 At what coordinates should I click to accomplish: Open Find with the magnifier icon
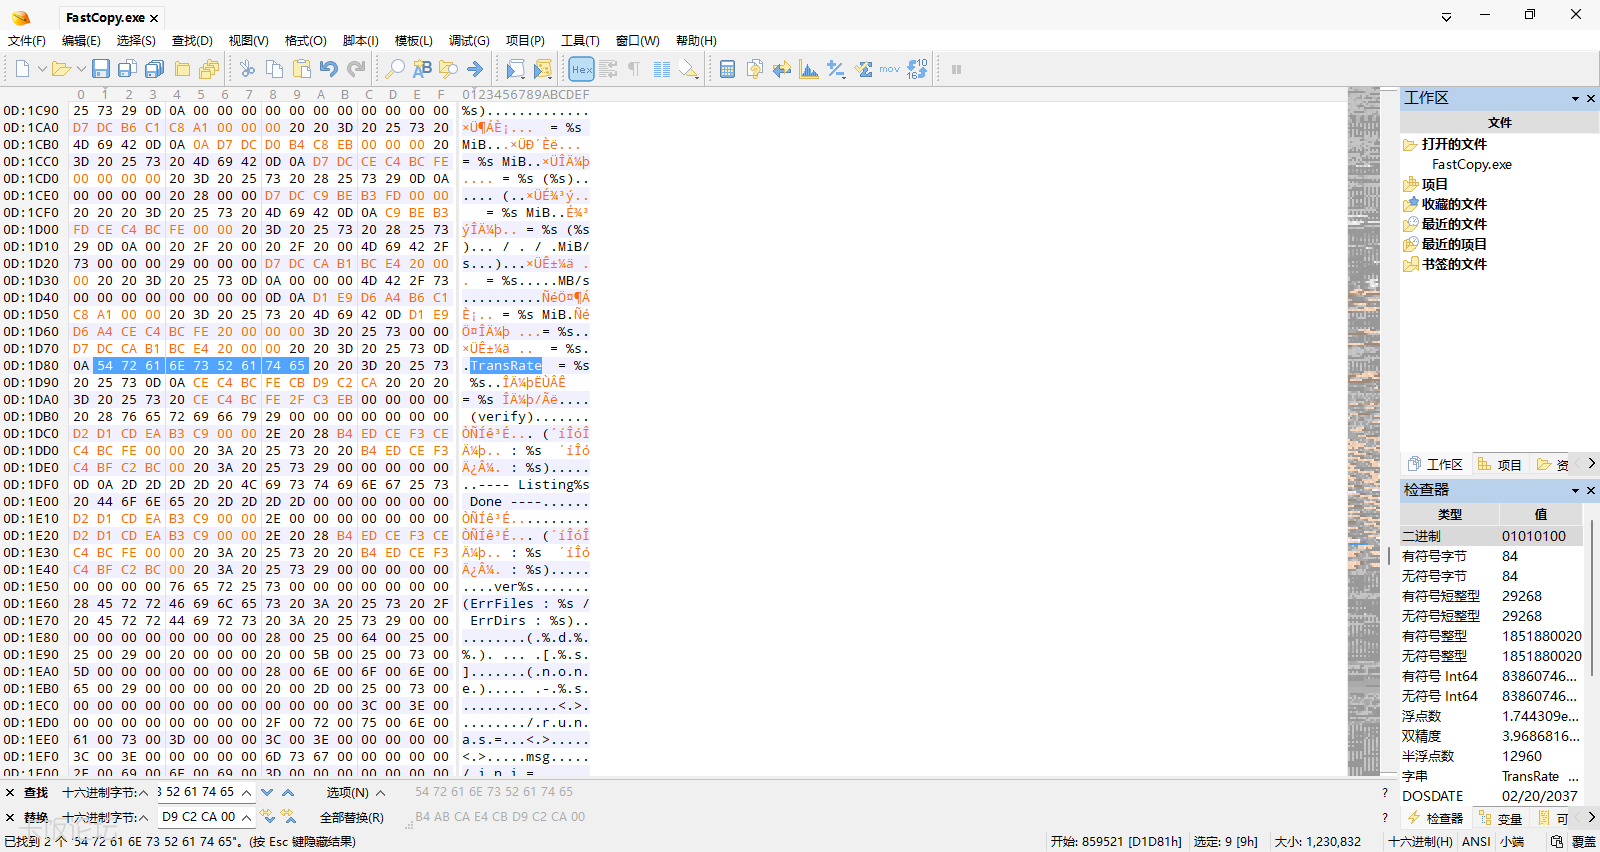pyautogui.click(x=395, y=69)
